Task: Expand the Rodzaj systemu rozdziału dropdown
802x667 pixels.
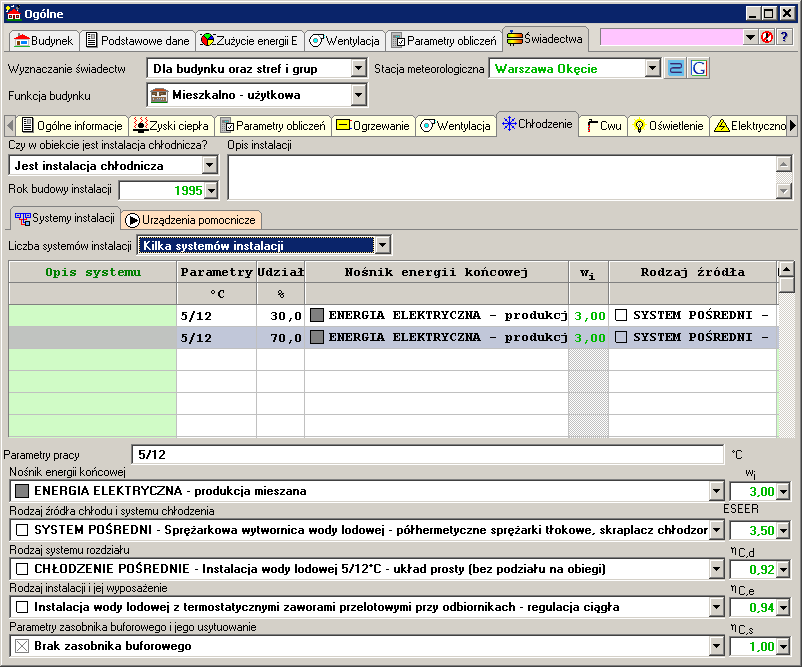Action: tap(717, 569)
